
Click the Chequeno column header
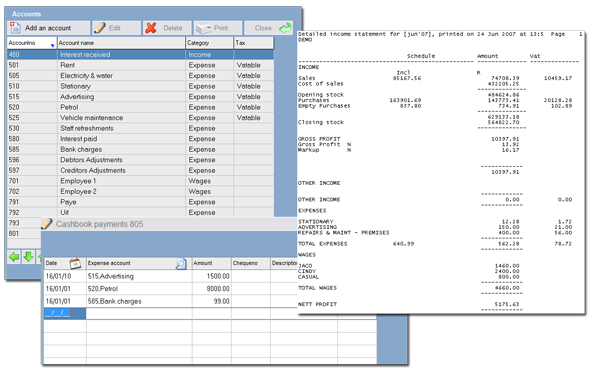(251, 263)
